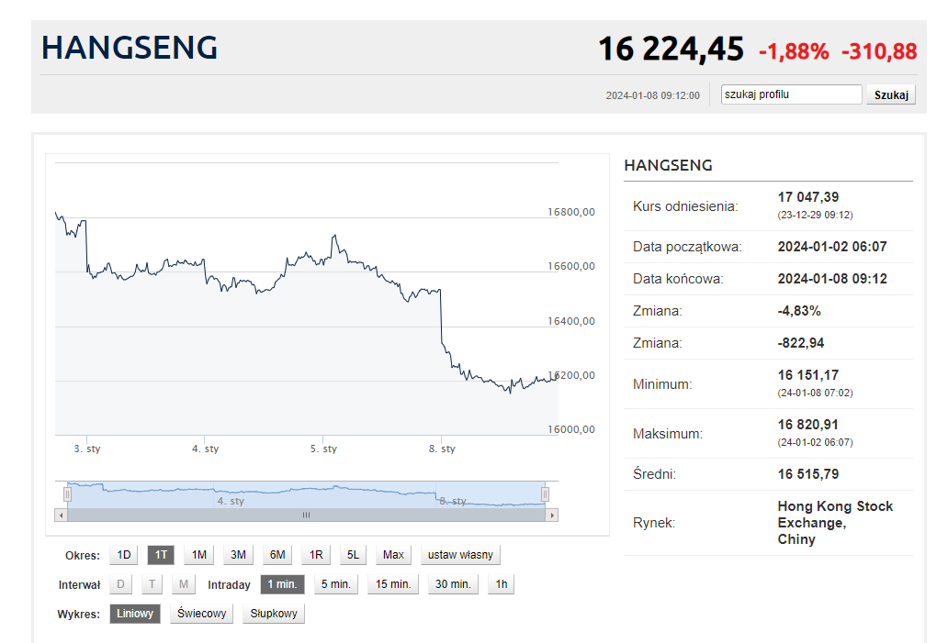Click the -310,88 point change
Viewport: 948px width, 643px height.
(x=879, y=51)
